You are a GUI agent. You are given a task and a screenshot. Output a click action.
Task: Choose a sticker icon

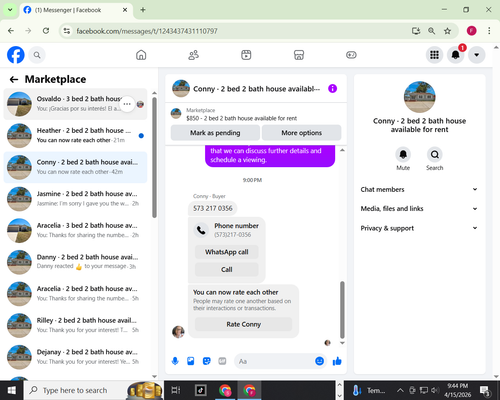(x=207, y=361)
